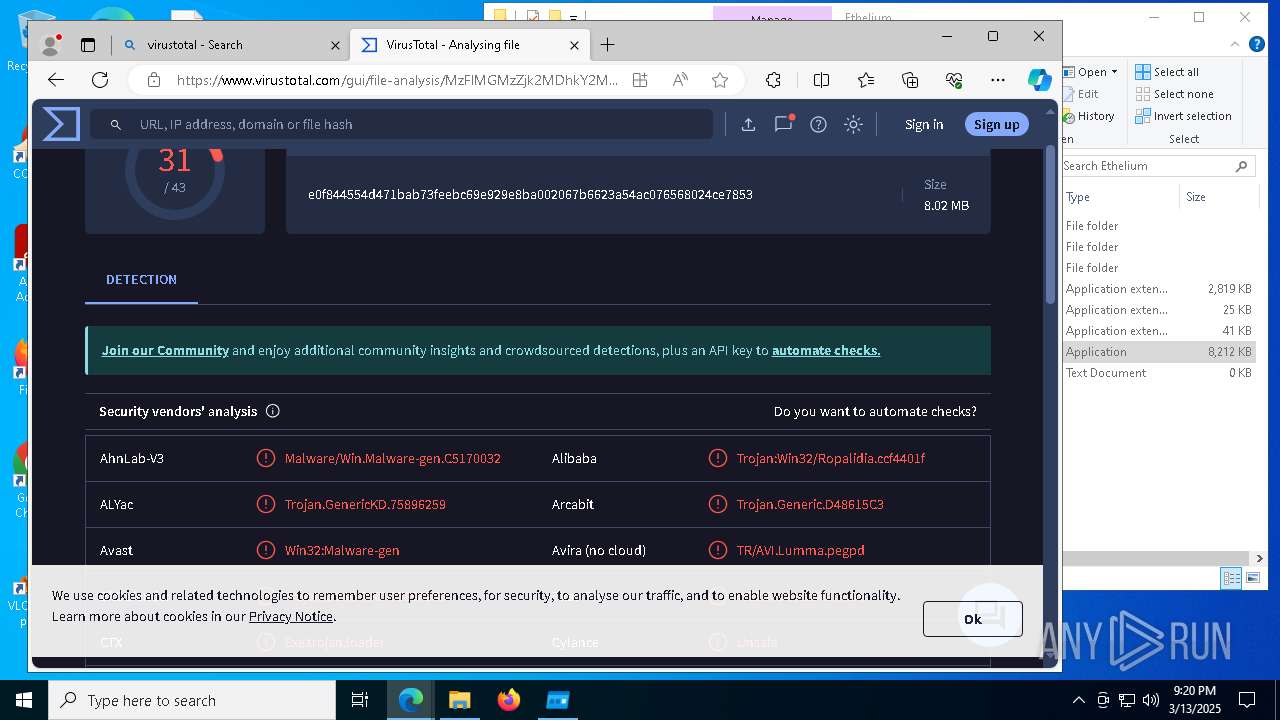
Task: Collapse the File Explorer ribbon chevron
Action: point(1237,44)
